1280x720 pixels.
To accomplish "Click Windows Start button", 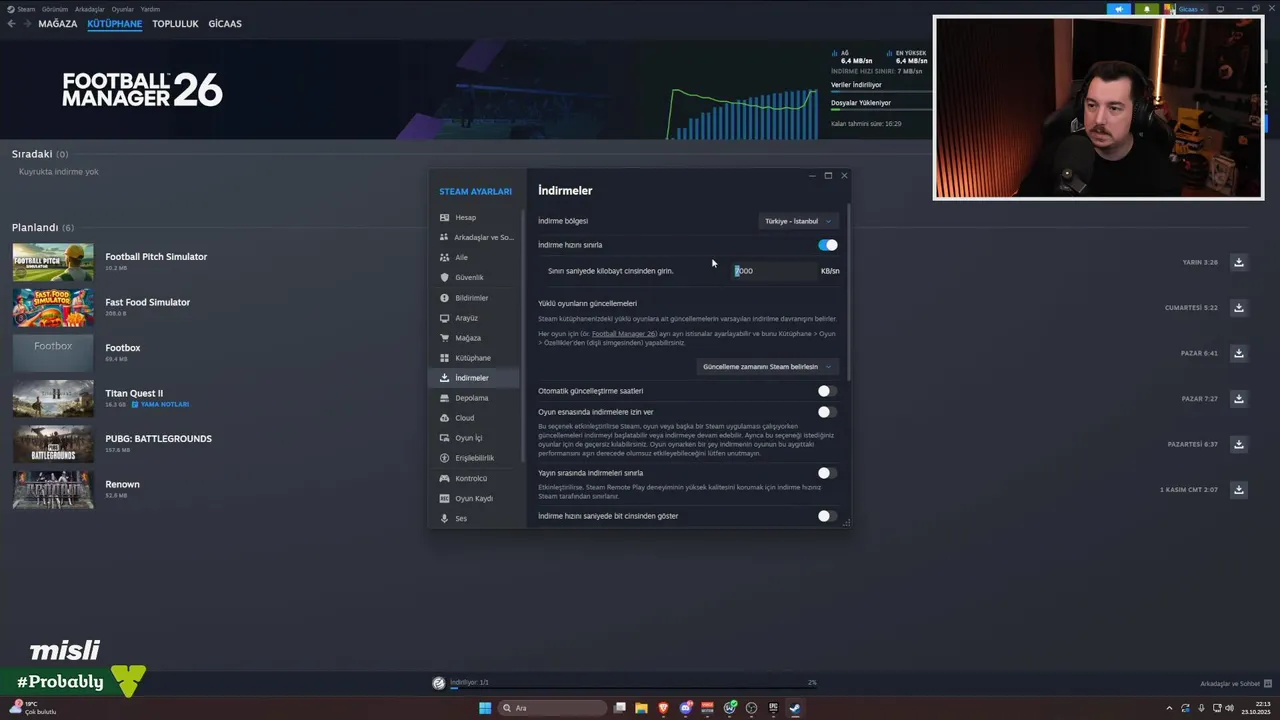I will [x=485, y=708].
